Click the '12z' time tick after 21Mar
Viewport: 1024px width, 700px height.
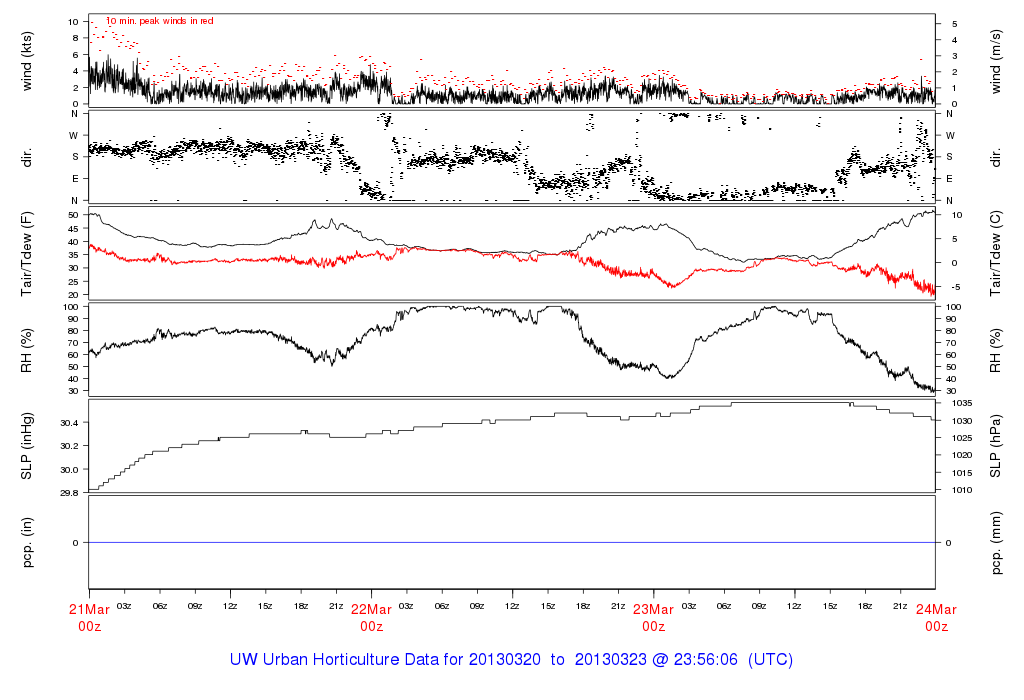[230, 607]
